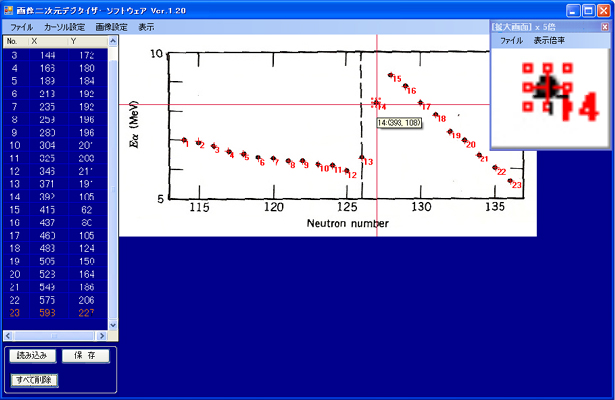Click the list's vertical scrollbar down arrow
615x400 pixels.
pos(113,325)
